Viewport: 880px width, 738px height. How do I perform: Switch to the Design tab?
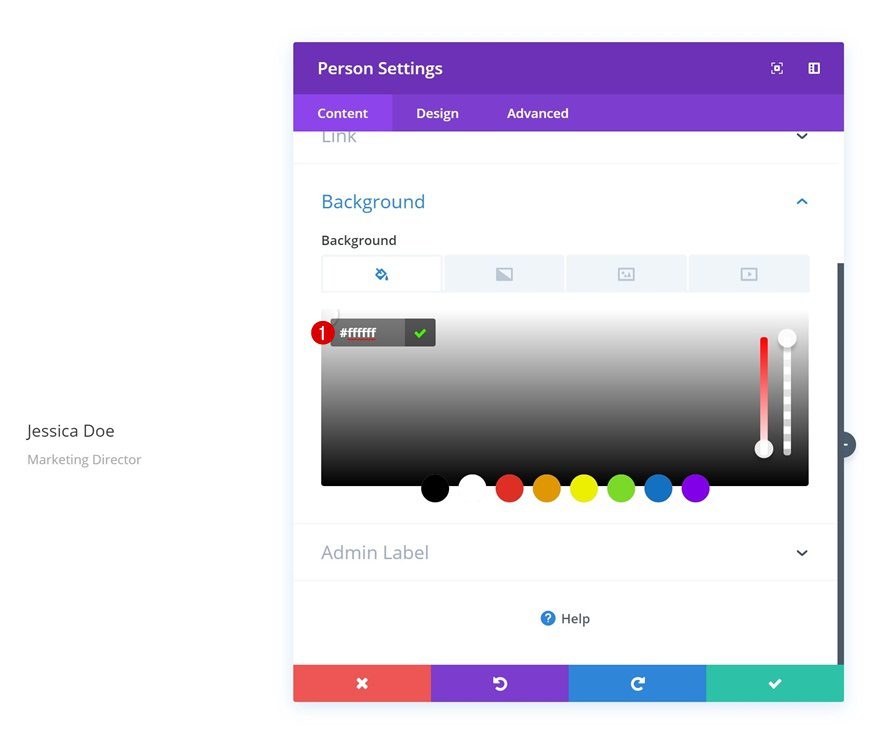(437, 113)
